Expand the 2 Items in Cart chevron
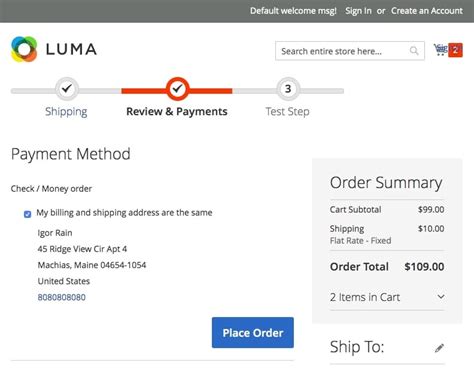This screenshot has width=474, height=372. point(441,297)
